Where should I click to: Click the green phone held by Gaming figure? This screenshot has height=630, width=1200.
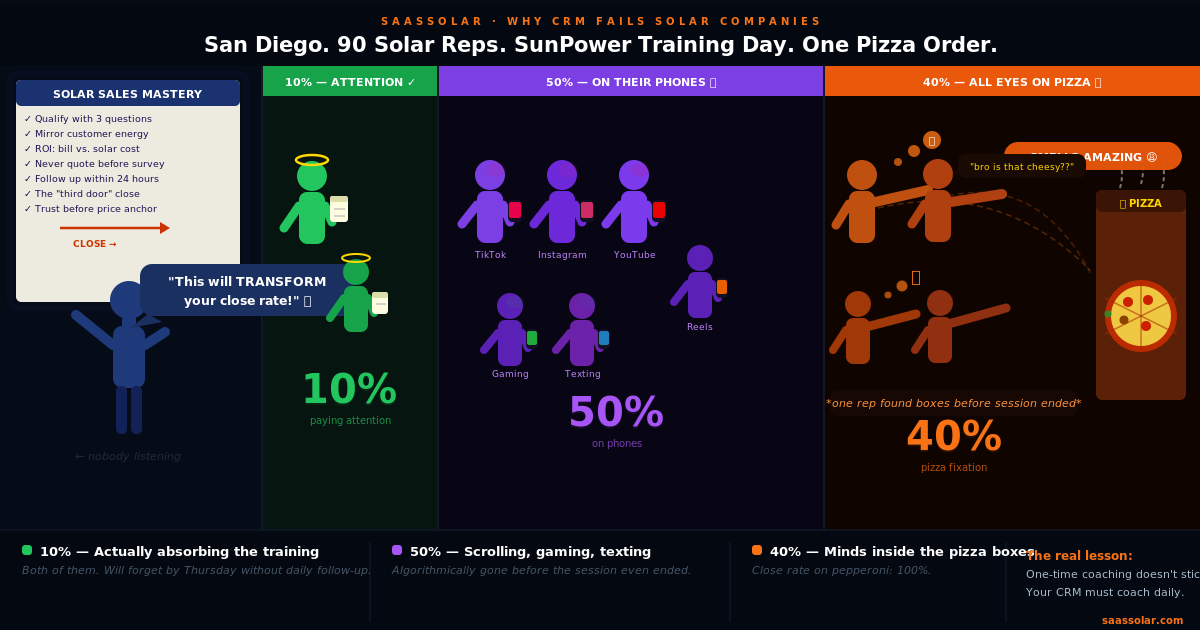pos(532,338)
